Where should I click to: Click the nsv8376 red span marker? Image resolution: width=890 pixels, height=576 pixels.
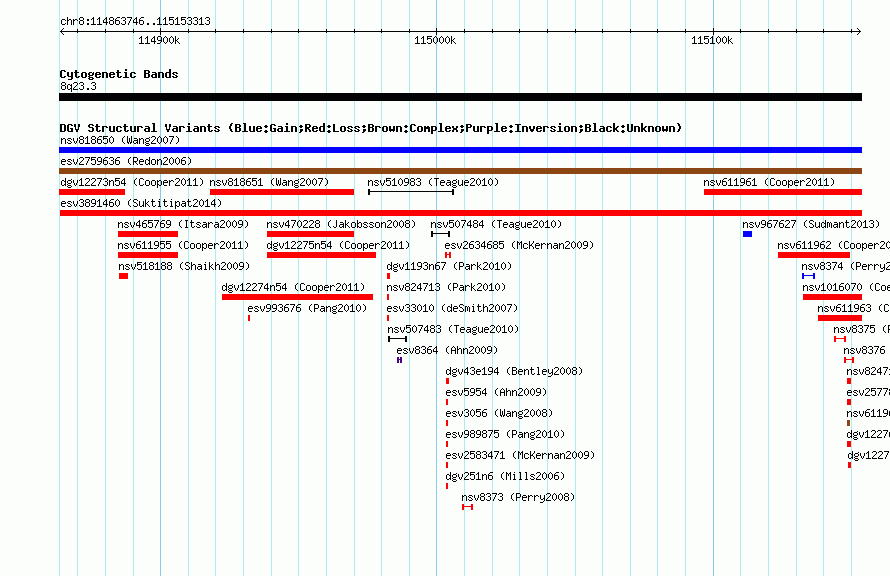[849, 360]
